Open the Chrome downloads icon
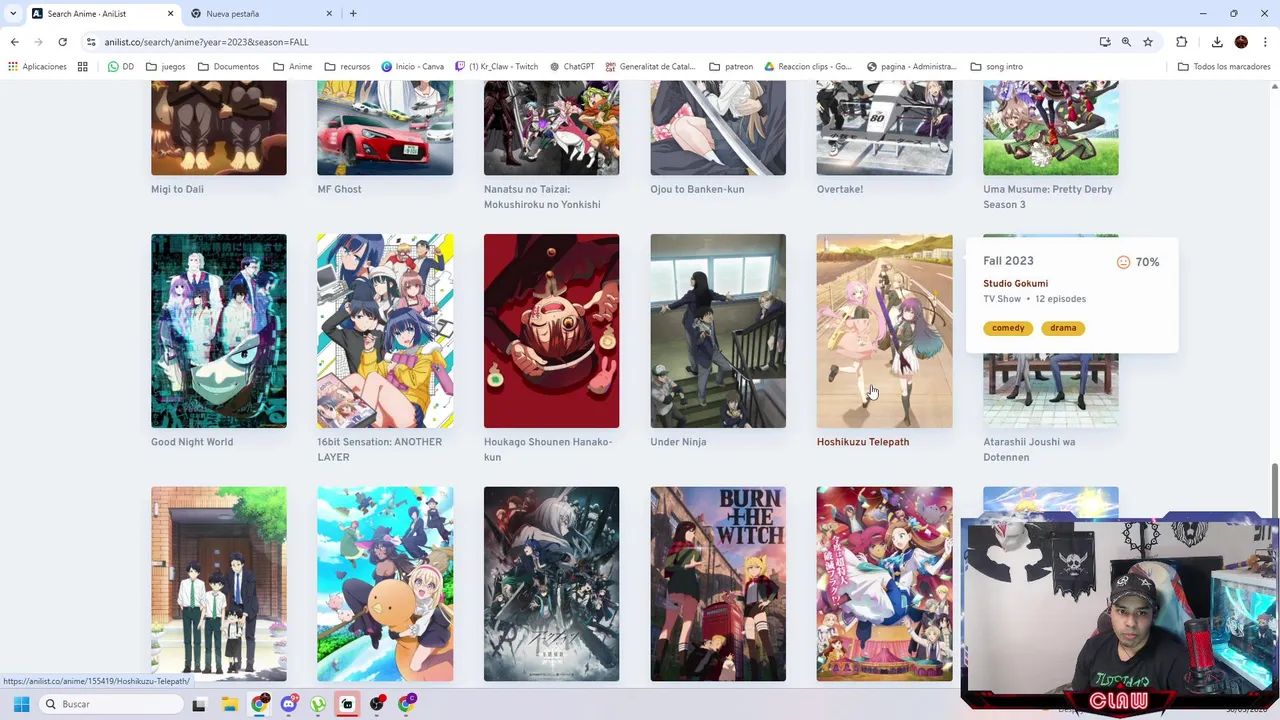This screenshot has height=720, width=1280. (1217, 42)
